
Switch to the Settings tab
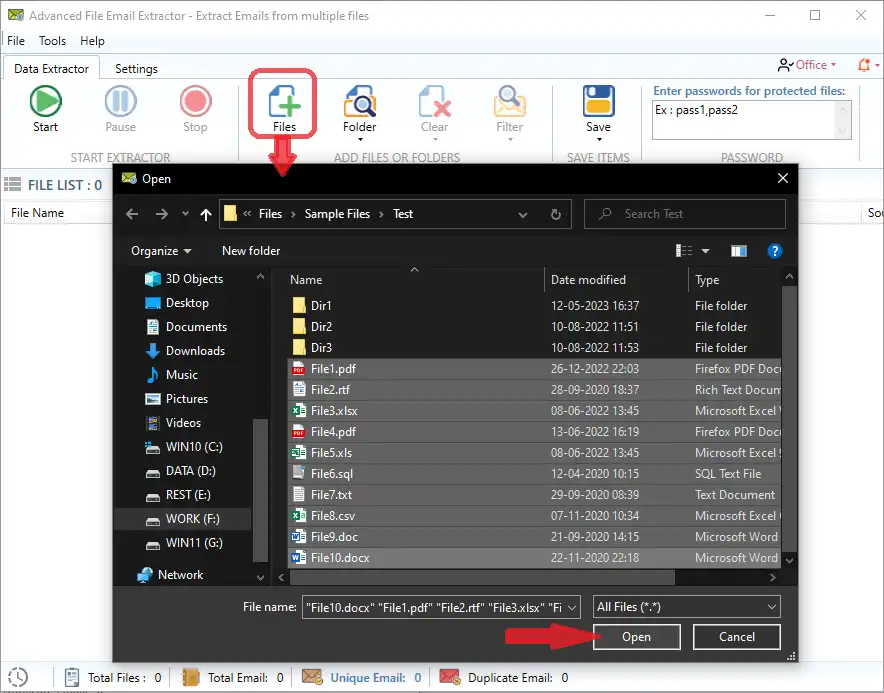click(x=136, y=69)
